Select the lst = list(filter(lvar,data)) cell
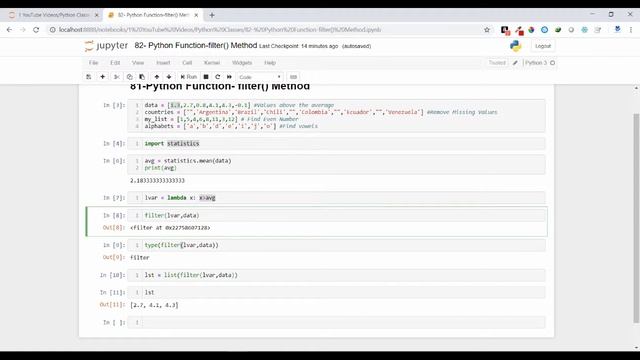Image resolution: width=640 pixels, height=360 pixels. coord(336,275)
